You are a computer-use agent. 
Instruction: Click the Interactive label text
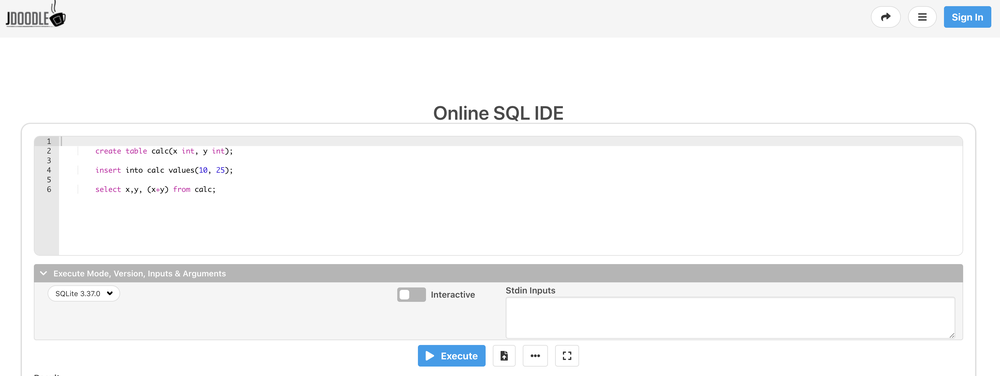[453, 294]
